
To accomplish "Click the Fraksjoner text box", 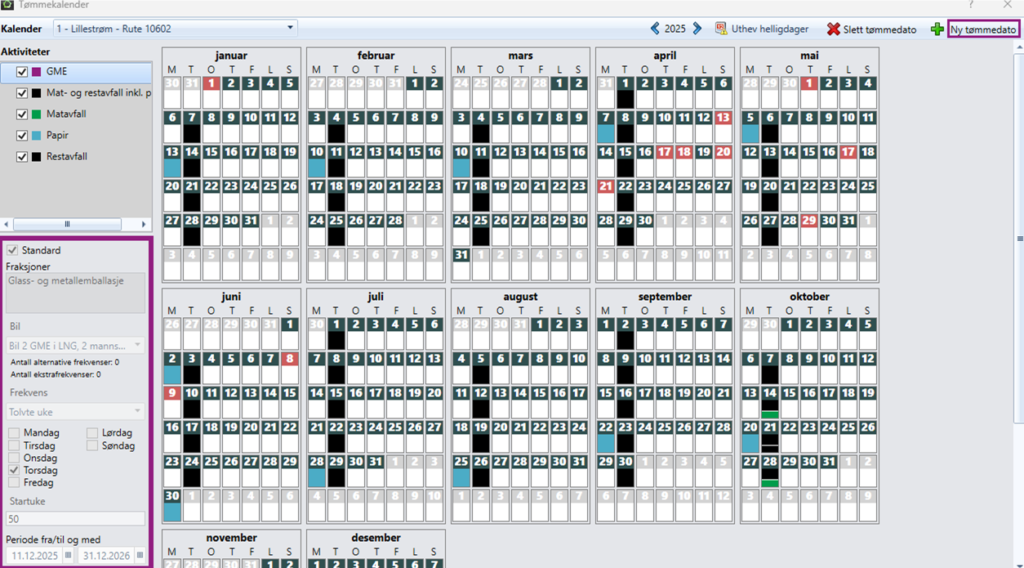I will coord(76,292).
